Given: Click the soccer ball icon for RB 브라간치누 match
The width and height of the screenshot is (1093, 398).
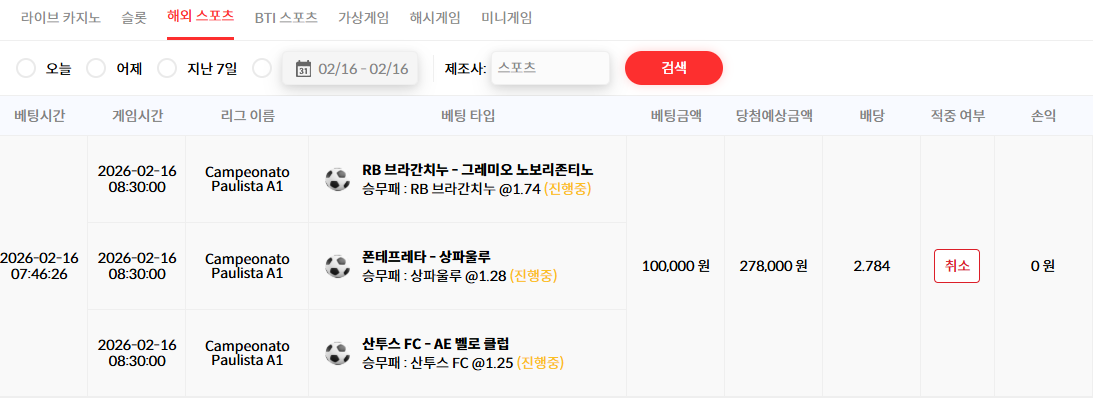Looking at the screenshot, I should click(x=337, y=178).
